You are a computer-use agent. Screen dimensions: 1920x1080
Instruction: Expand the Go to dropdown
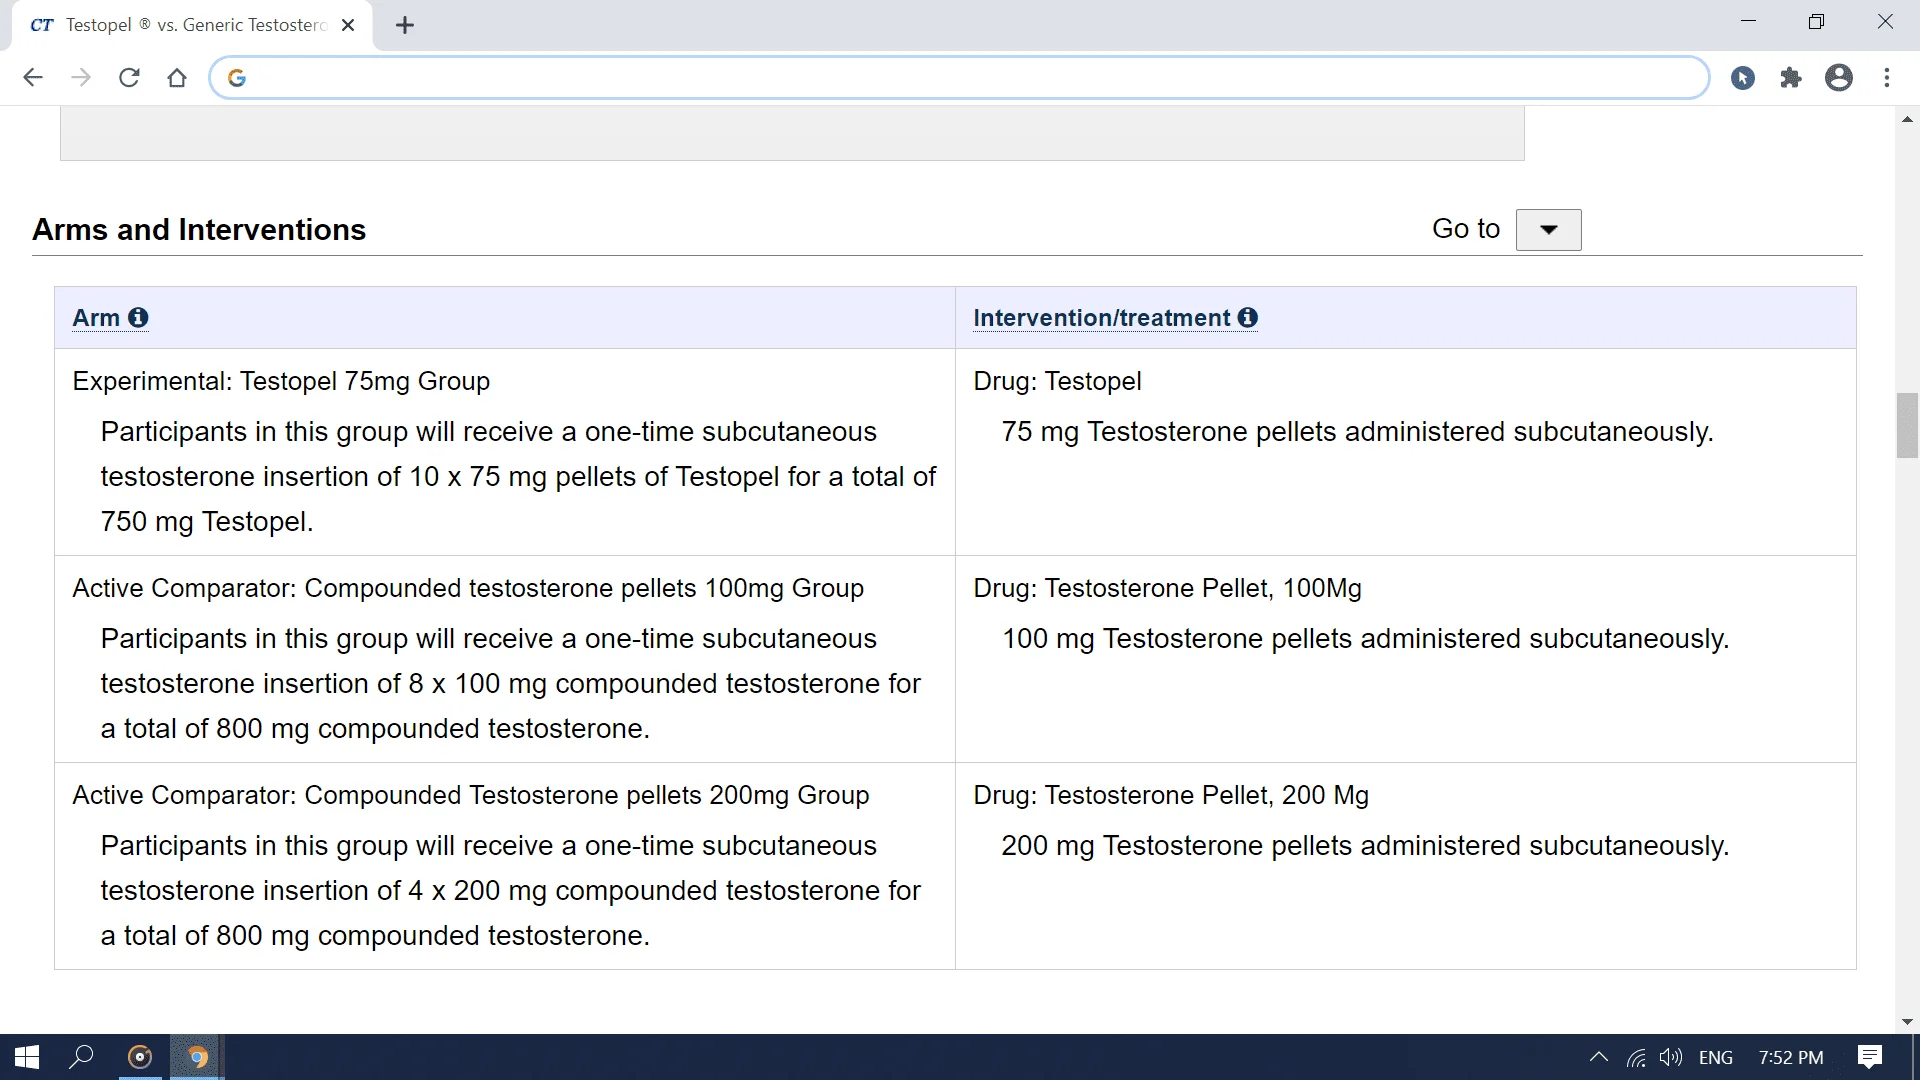point(1548,230)
